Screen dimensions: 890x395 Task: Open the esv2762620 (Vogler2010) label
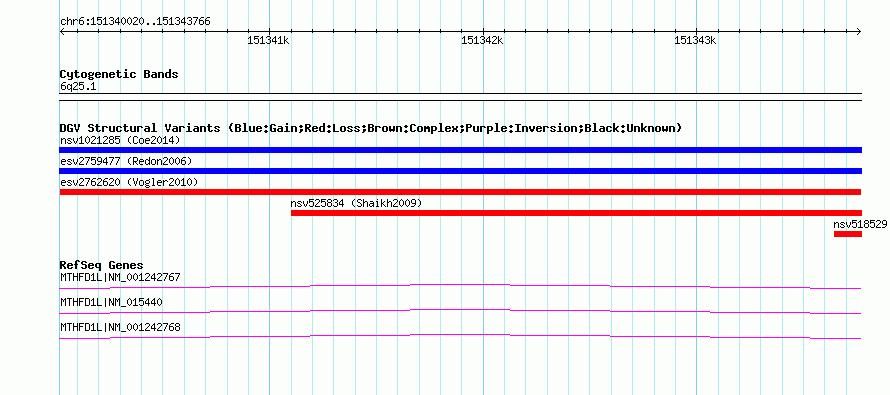tap(129, 182)
